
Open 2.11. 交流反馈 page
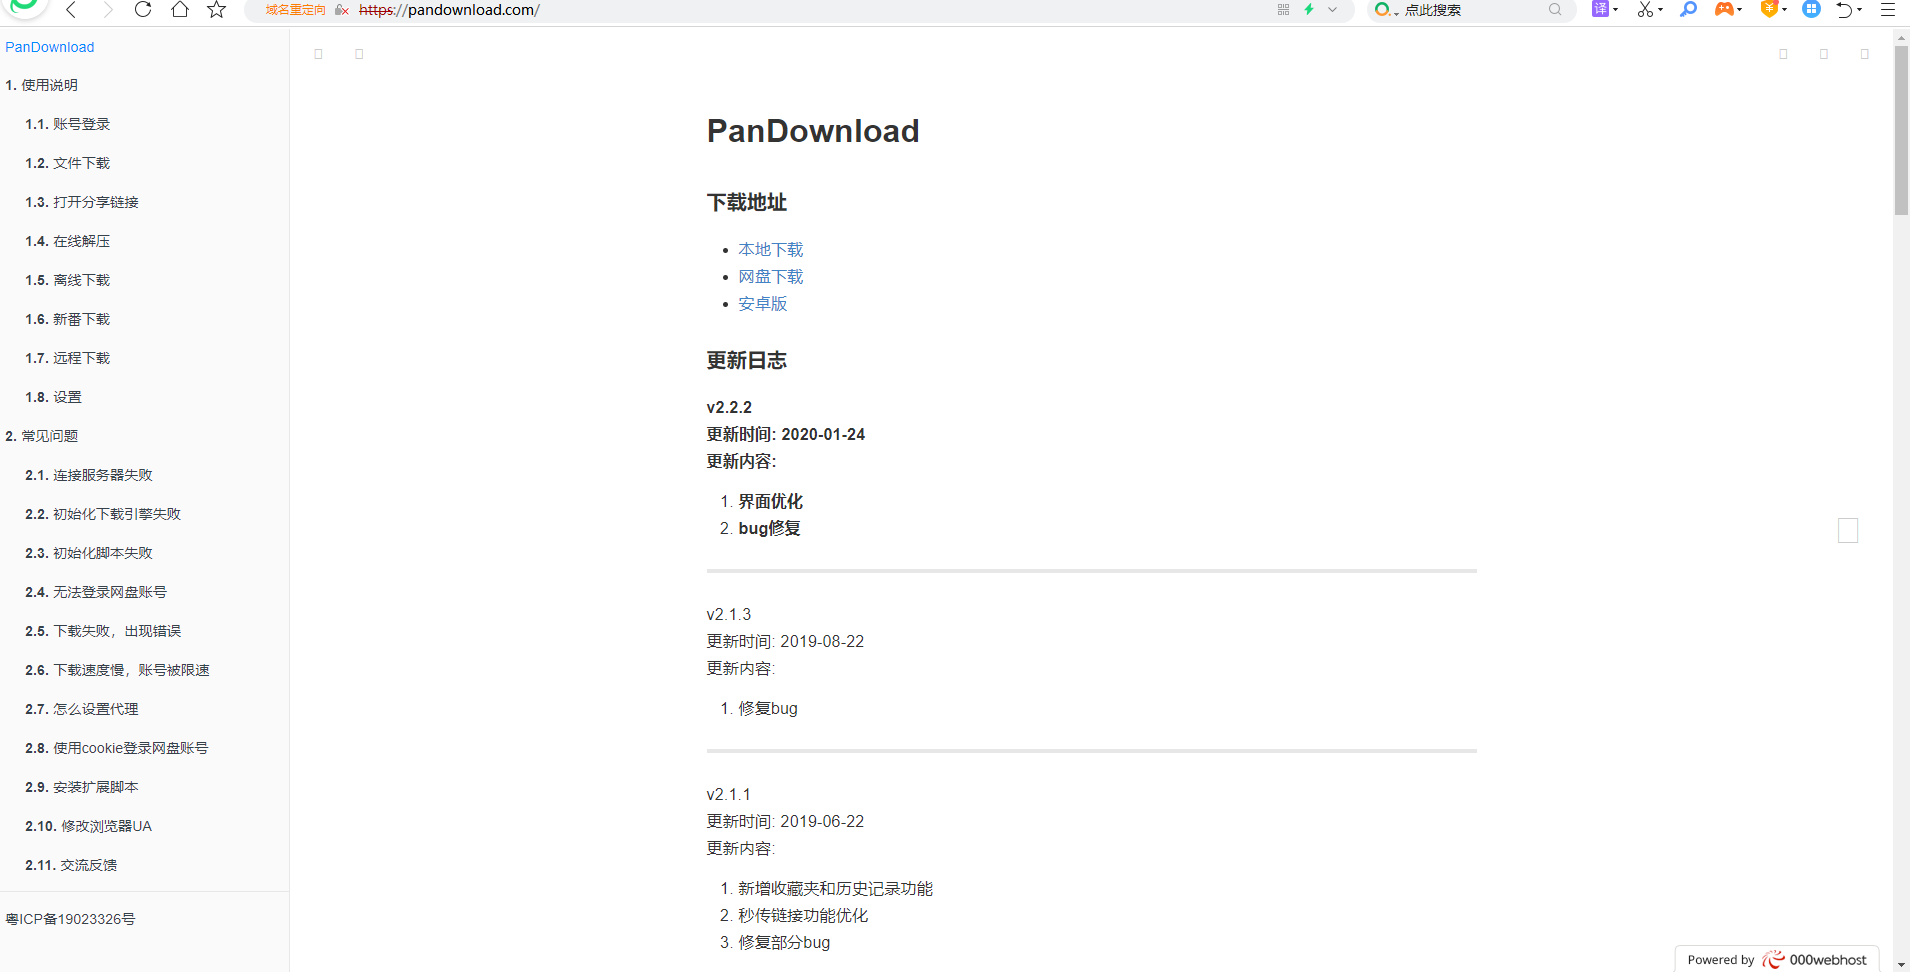(71, 865)
